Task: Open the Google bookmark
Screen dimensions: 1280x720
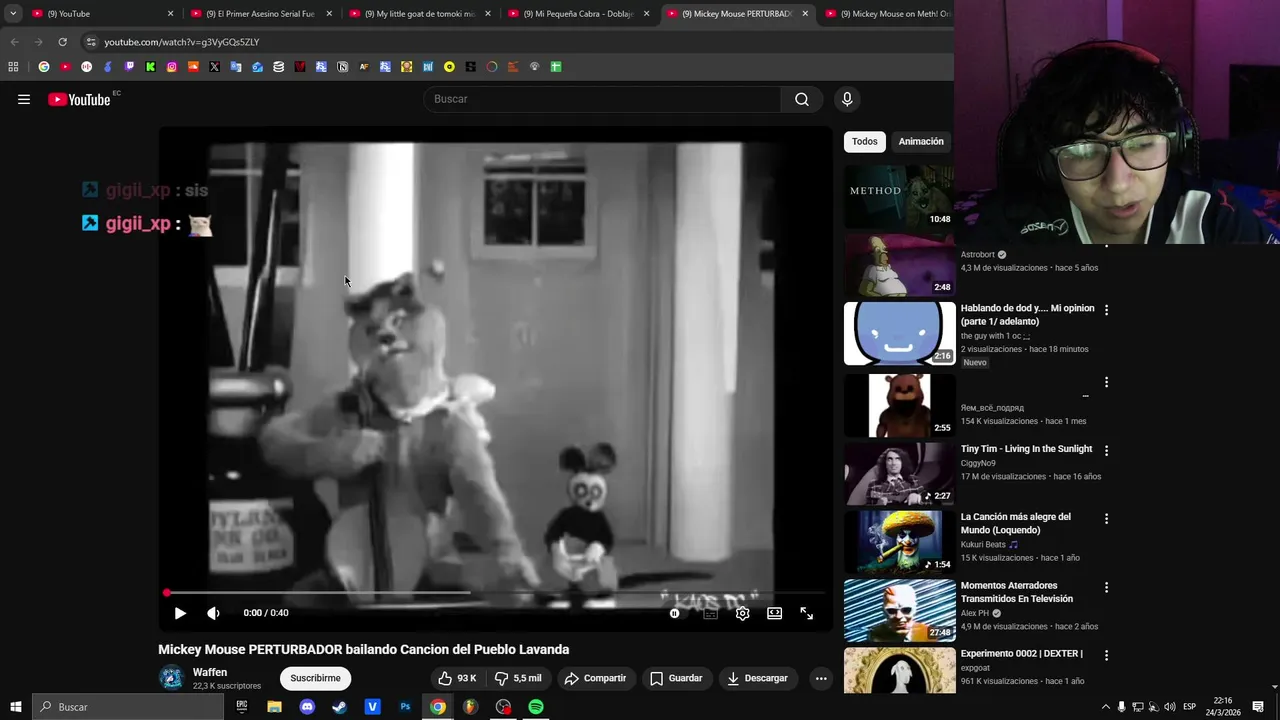Action: 43,67
